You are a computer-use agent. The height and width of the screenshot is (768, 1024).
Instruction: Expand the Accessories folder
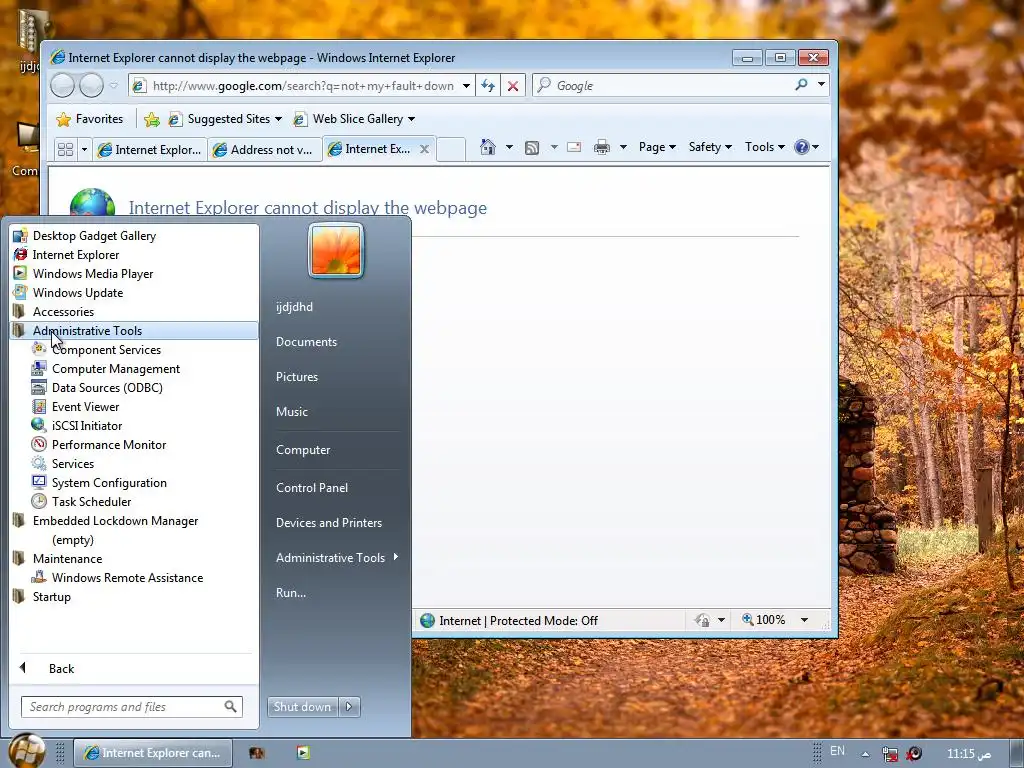pyautogui.click(x=134, y=312)
